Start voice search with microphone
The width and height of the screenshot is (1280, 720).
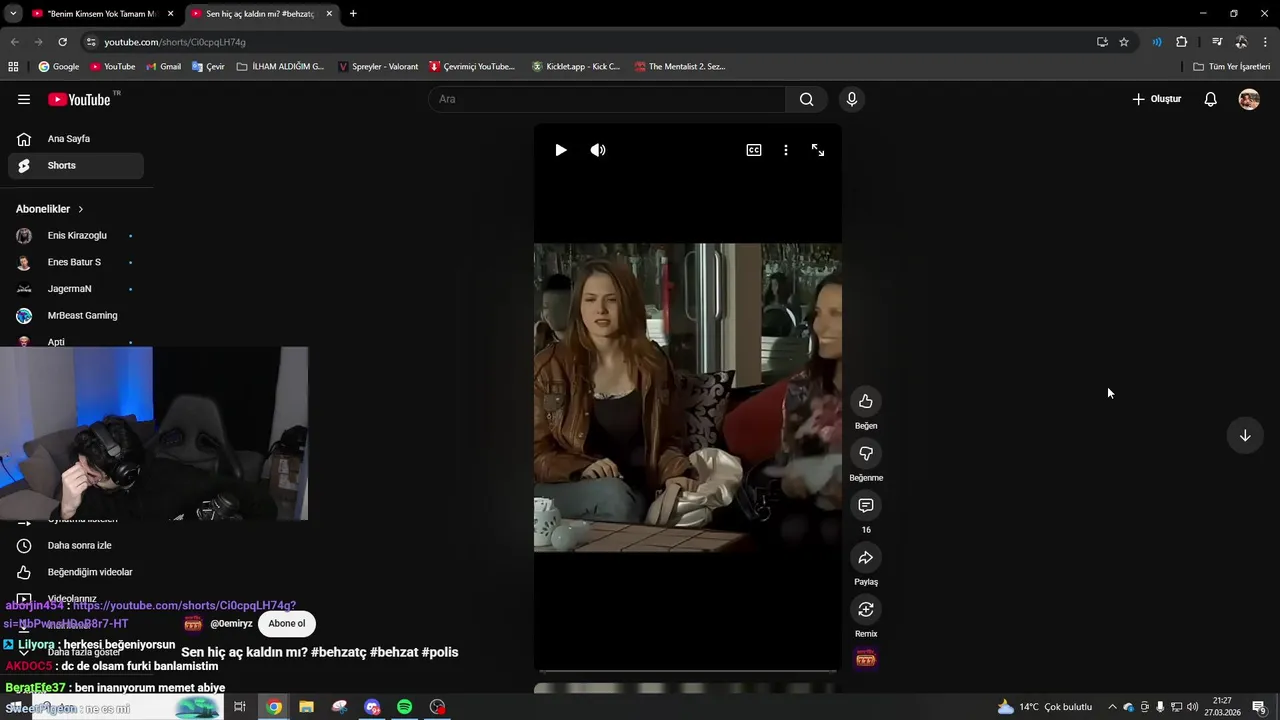pos(852,99)
